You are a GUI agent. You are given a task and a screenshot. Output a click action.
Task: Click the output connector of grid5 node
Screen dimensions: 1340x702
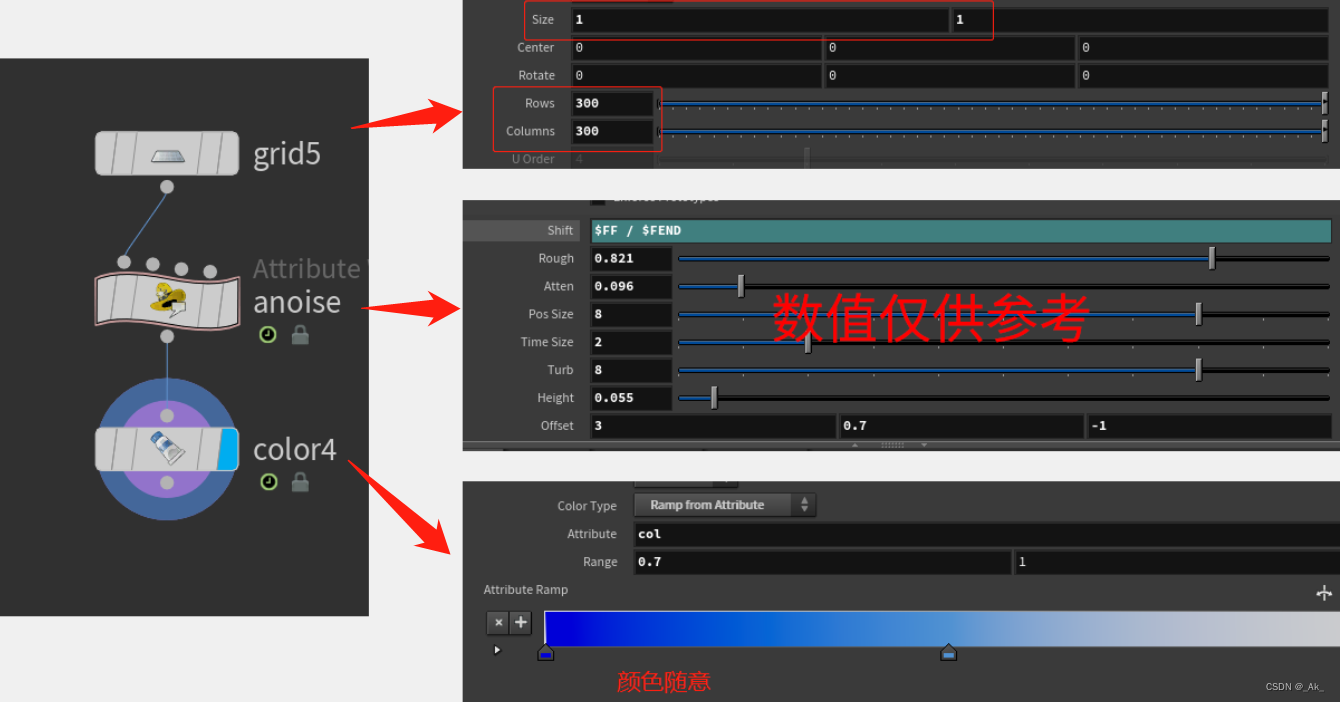[166, 185]
